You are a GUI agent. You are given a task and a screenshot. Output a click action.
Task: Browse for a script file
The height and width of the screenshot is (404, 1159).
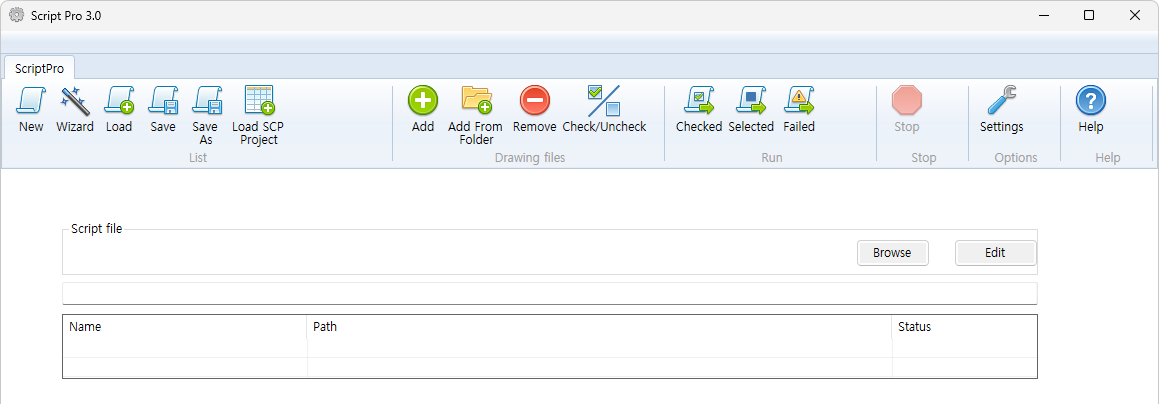pos(892,253)
